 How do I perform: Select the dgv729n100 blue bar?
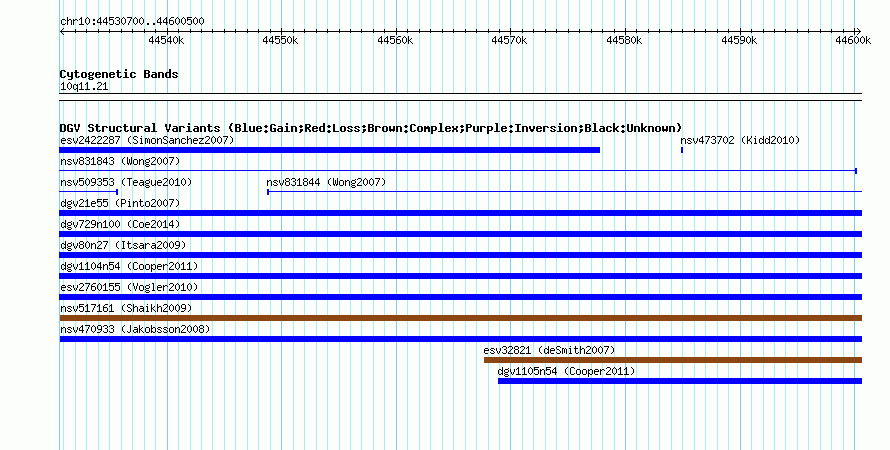click(461, 234)
